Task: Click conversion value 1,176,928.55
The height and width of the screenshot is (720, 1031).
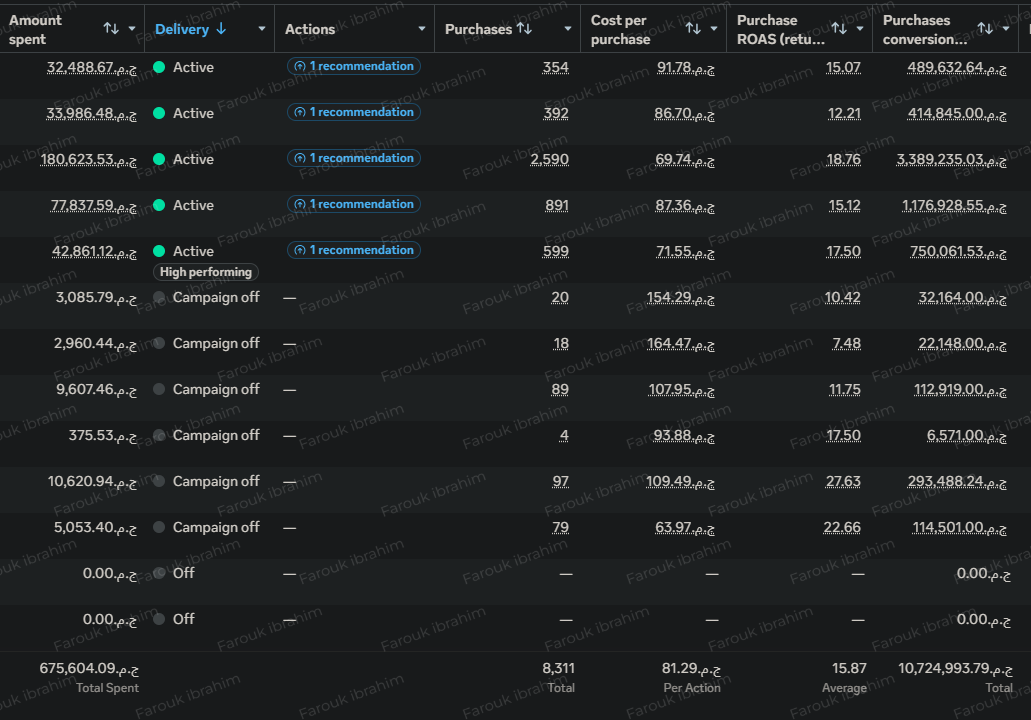Action: click(x=954, y=206)
